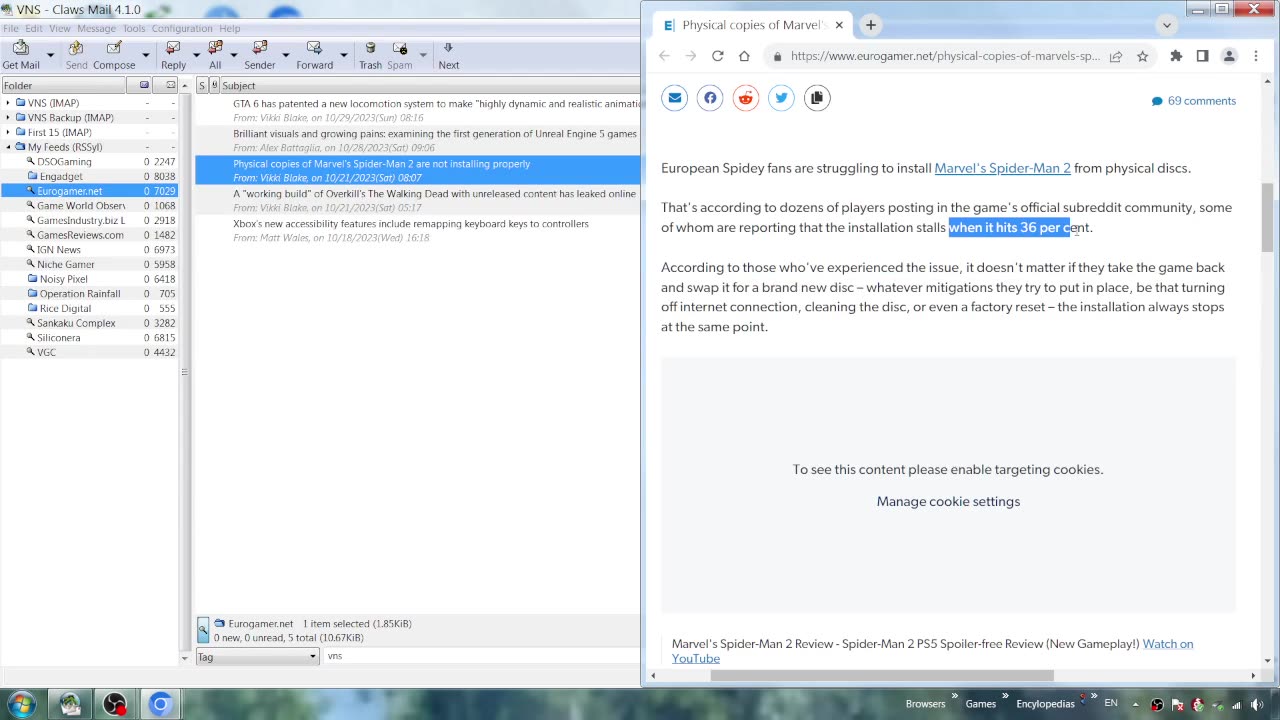Screen dimensions: 1280x720
Task: Click the browser vertical scrollbar thumb
Action: tap(1267, 218)
